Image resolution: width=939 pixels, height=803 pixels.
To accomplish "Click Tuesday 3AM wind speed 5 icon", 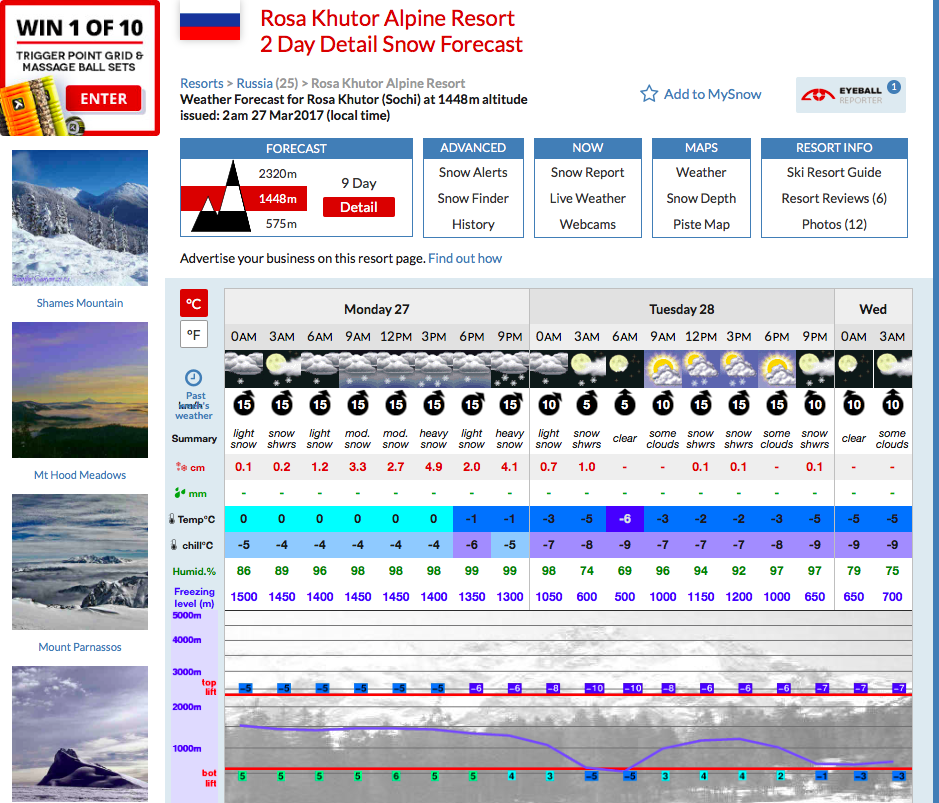I will tap(587, 404).
